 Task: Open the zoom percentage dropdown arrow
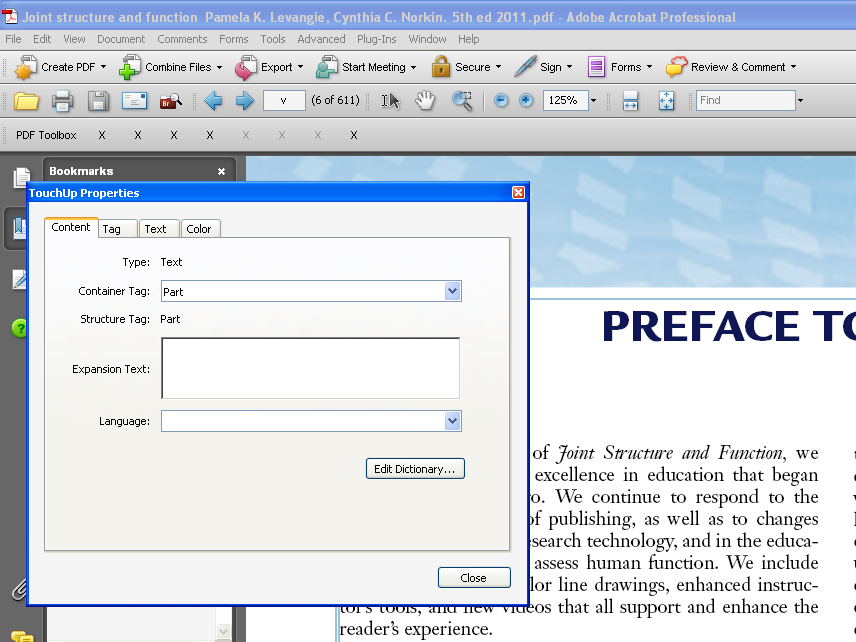[593, 100]
